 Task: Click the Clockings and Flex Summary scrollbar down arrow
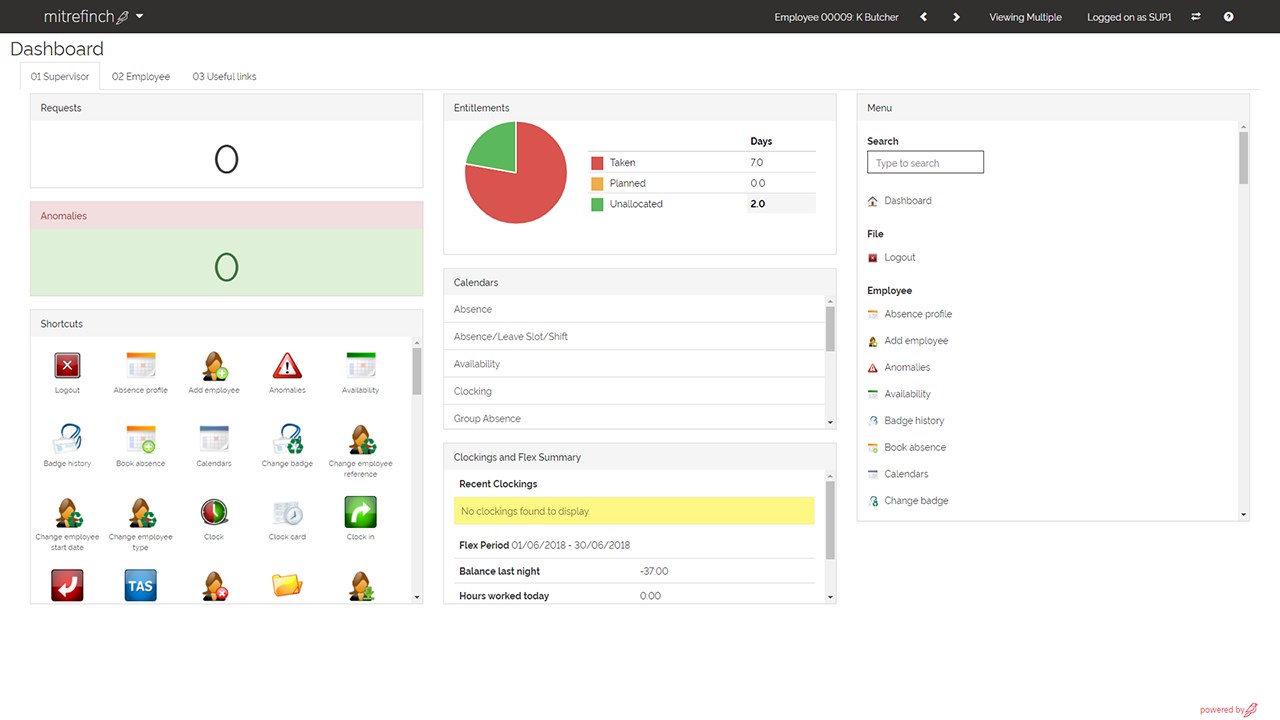[830, 597]
